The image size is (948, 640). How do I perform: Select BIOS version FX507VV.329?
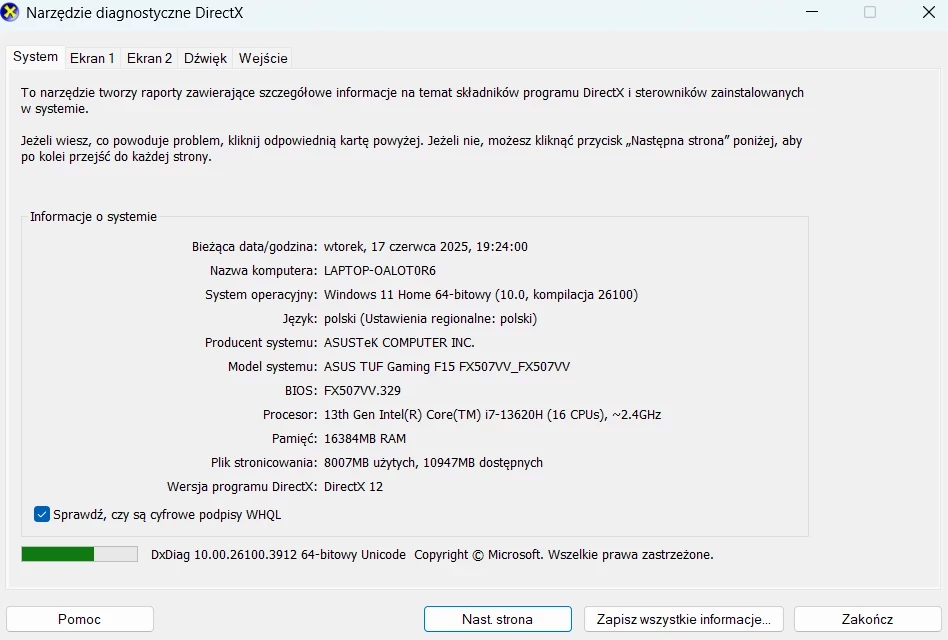[x=362, y=390]
